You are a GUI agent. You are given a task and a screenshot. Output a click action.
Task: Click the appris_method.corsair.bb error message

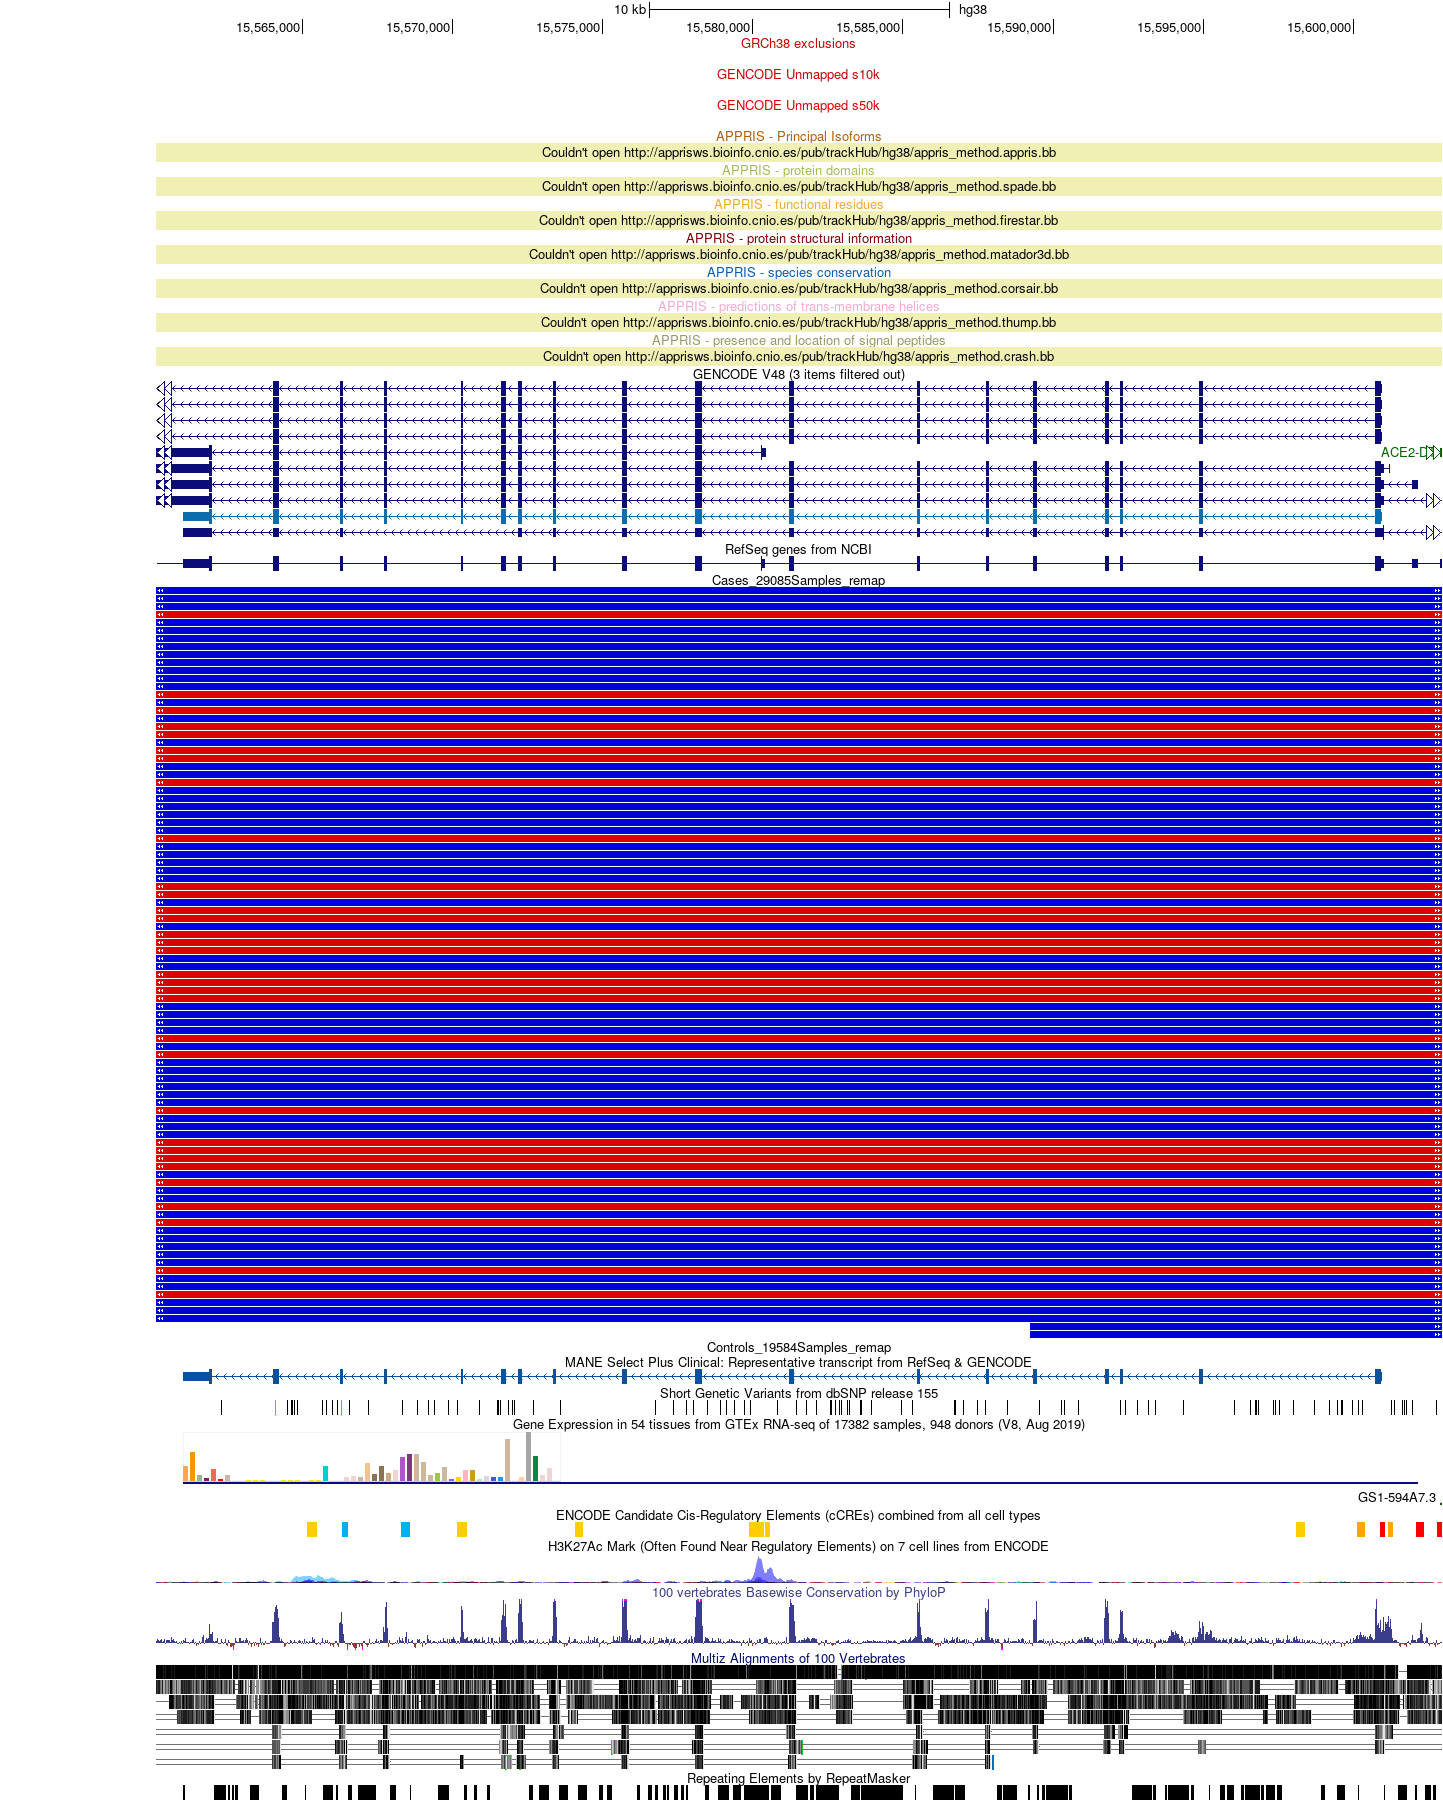[798, 289]
